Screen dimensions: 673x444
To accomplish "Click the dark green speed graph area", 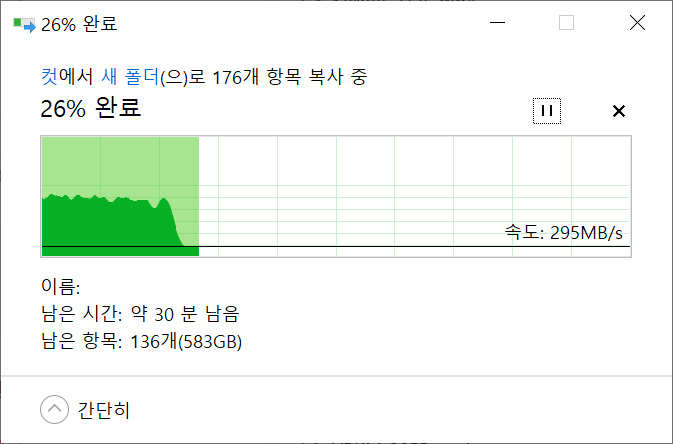I will [x=107, y=223].
